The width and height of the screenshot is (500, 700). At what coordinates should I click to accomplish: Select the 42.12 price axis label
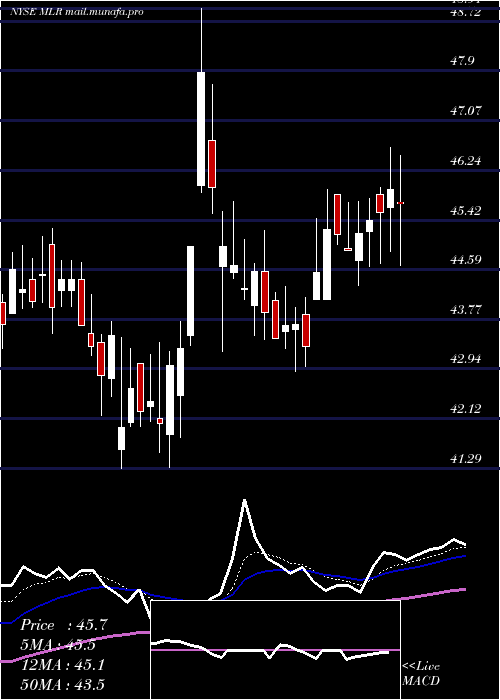click(x=467, y=408)
